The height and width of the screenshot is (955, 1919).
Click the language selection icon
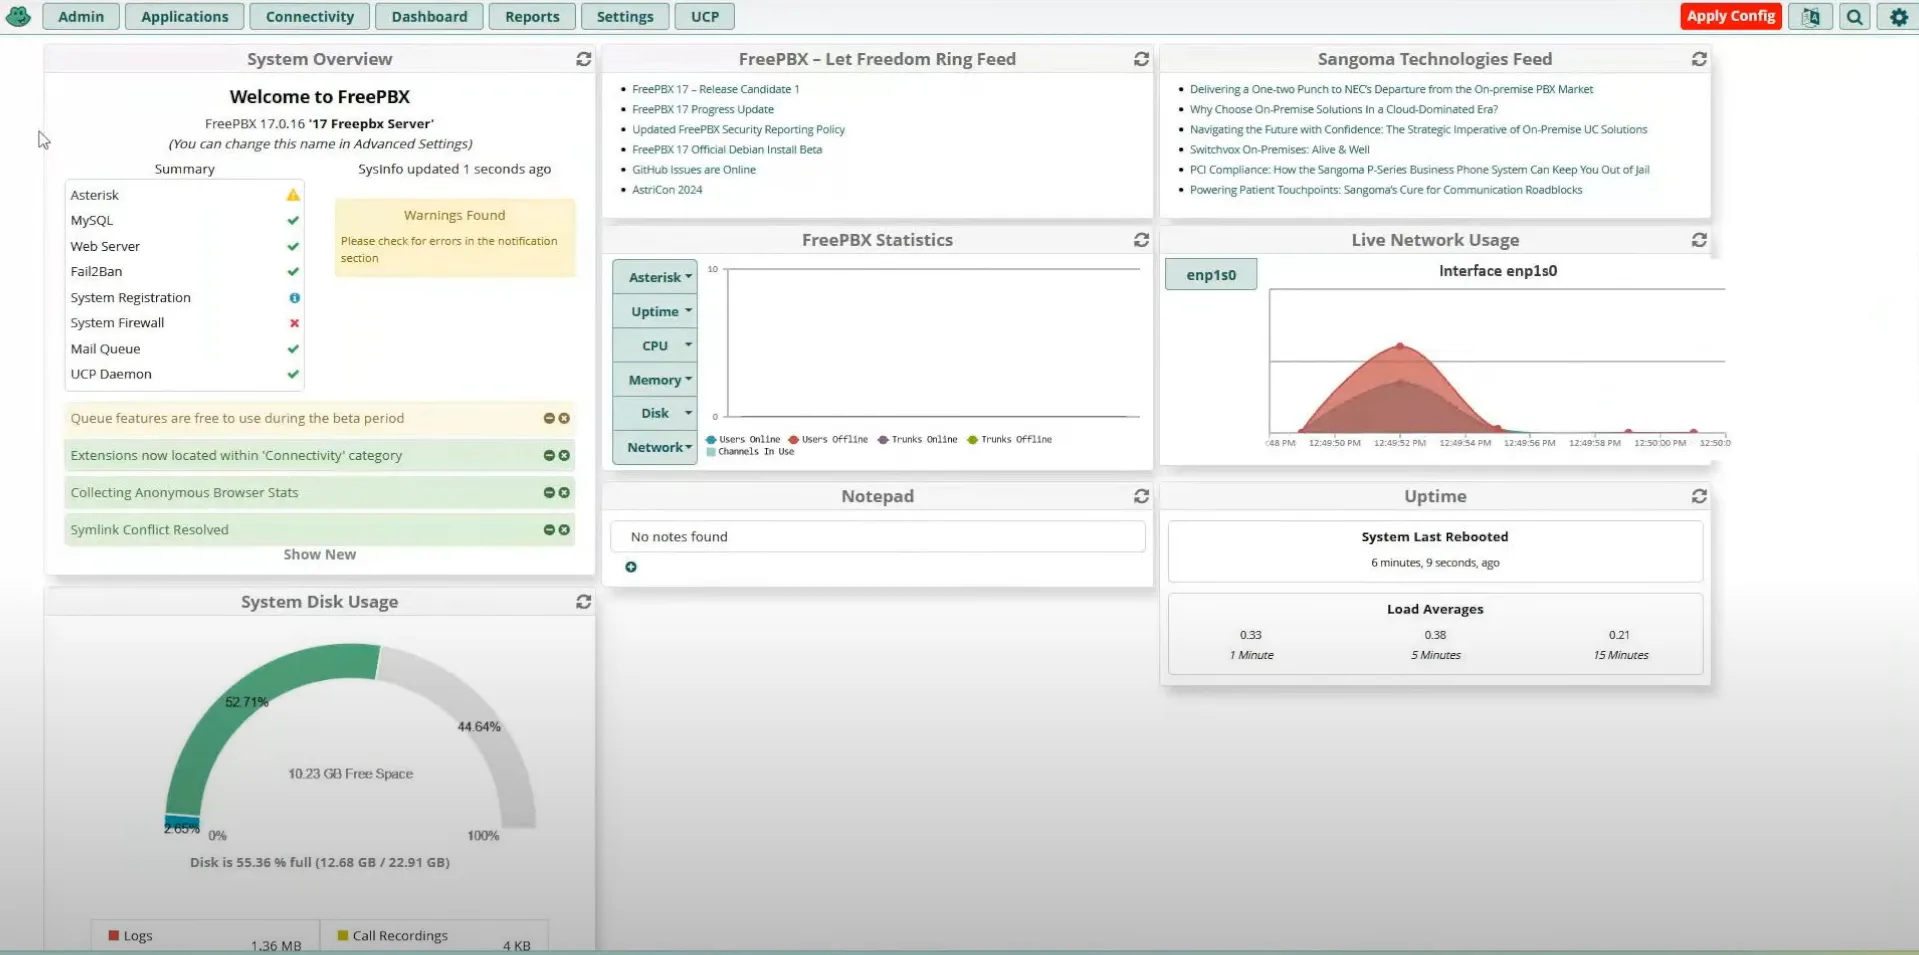[1810, 17]
